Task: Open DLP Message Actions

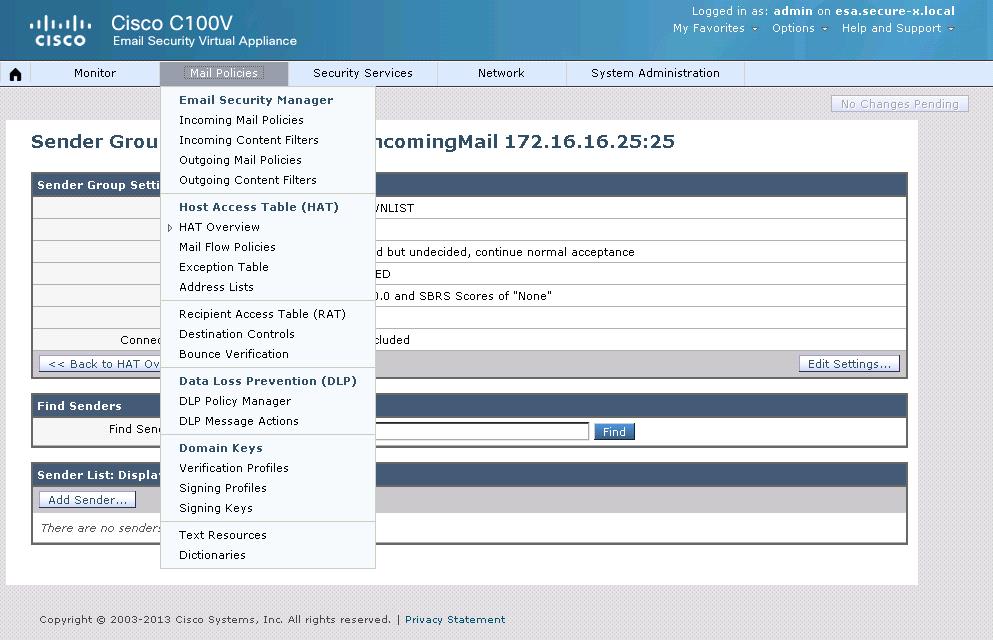Action: pos(239,422)
